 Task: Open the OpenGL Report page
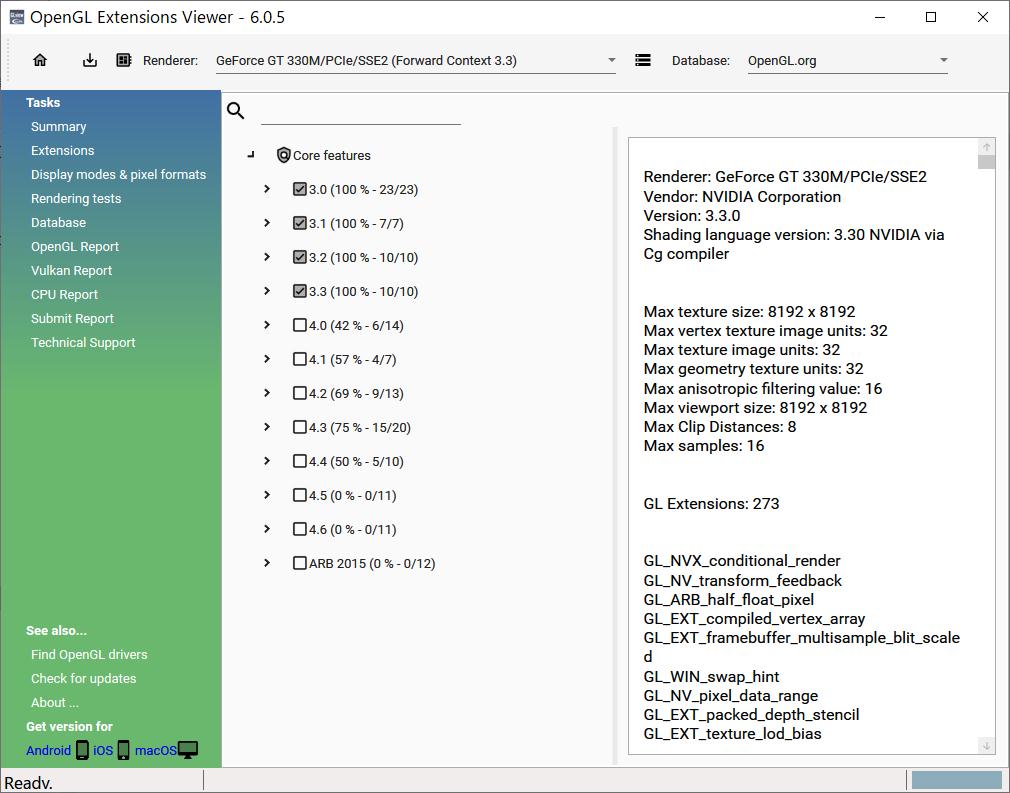pyautogui.click(x=75, y=247)
